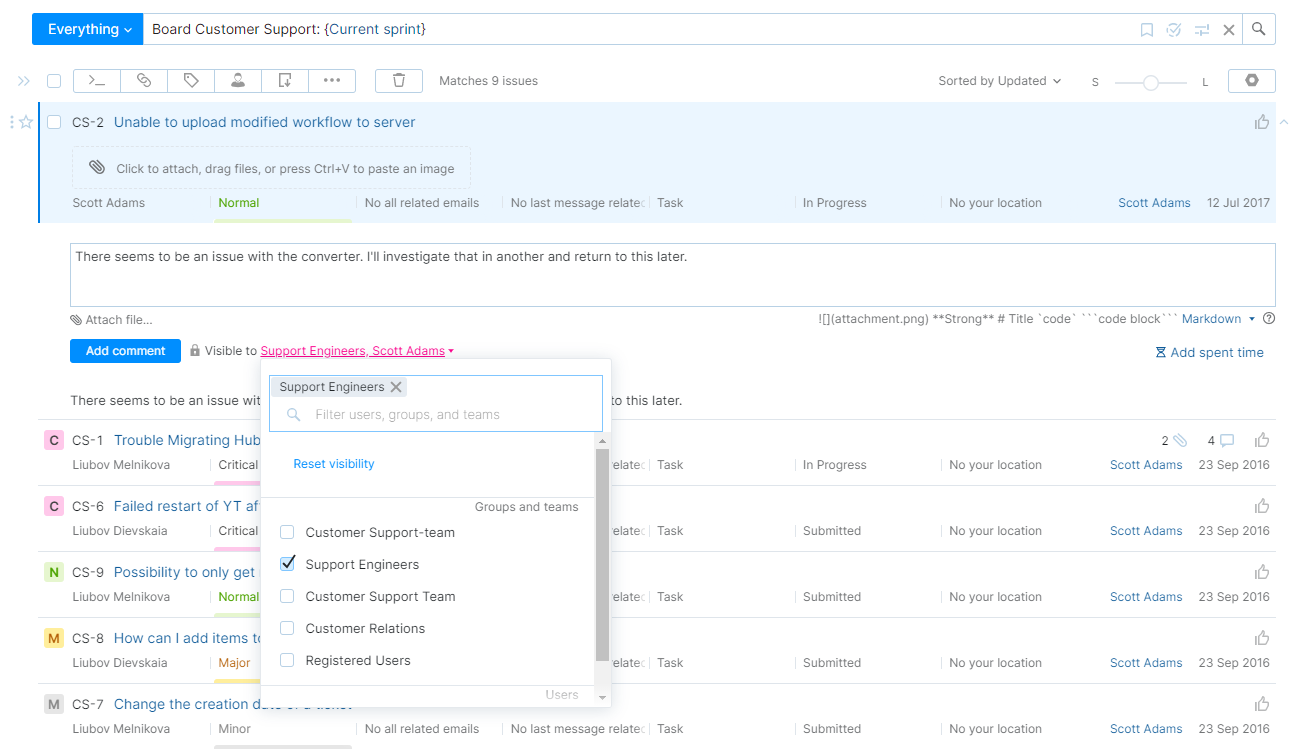This screenshot has height=749, width=1307.
Task: Click the paperclip icon on issue CS-1
Action: [1181, 440]
